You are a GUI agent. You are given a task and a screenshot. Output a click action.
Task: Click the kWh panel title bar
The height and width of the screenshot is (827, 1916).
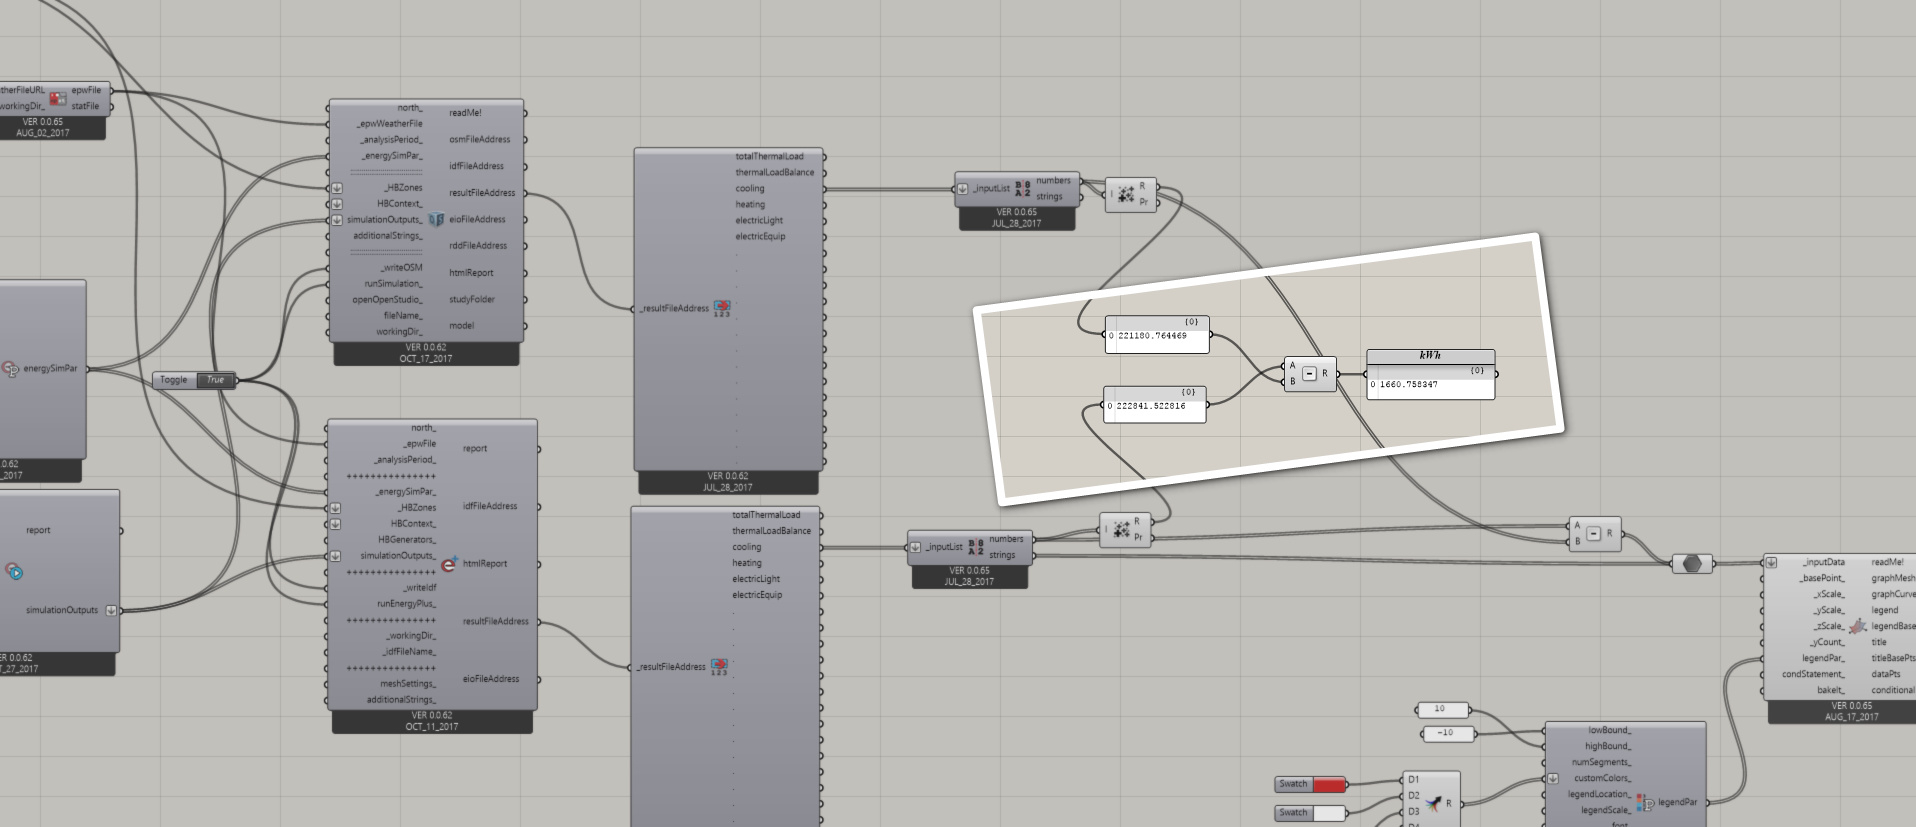1430,356
